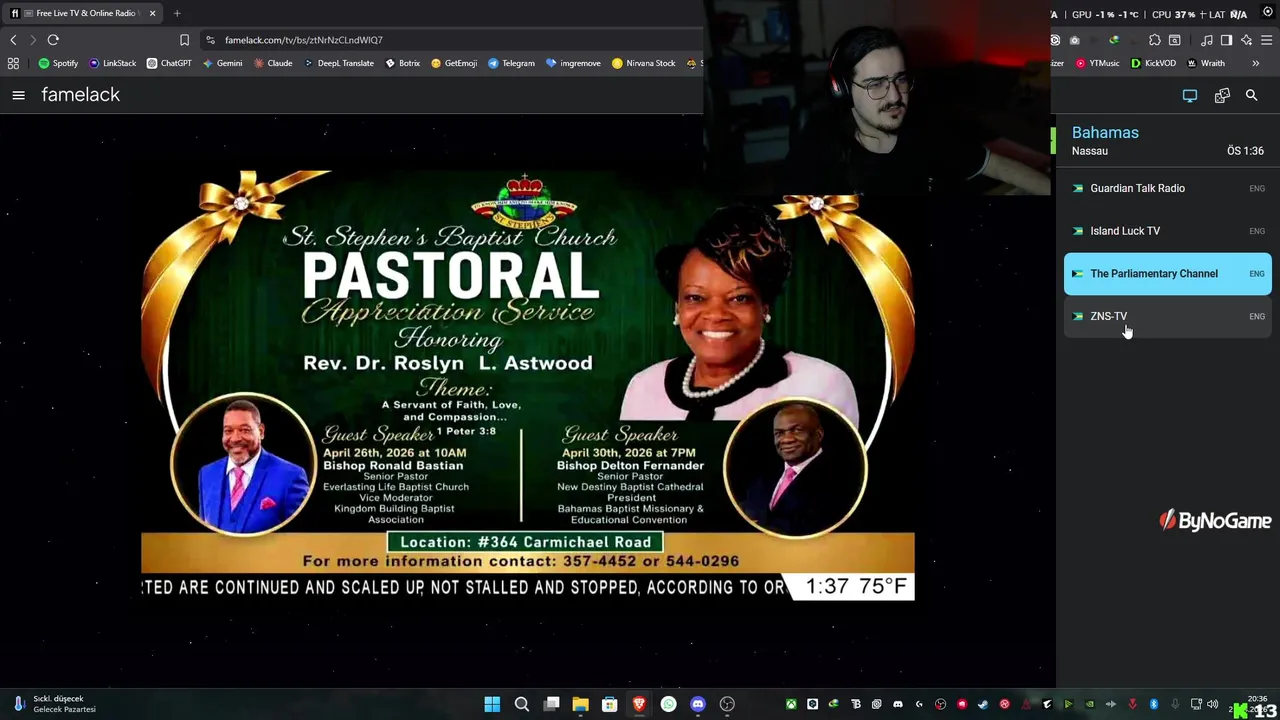Click the Brave browser taskbar icon
Screen dimensions: 1280x720
(x=639, y=704)
